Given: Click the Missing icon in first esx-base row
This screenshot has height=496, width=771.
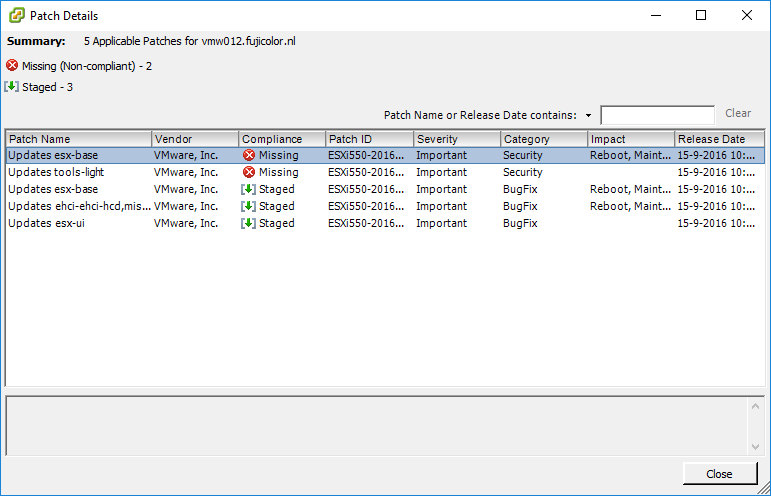Looking at the screenshot, I should 249,155.
